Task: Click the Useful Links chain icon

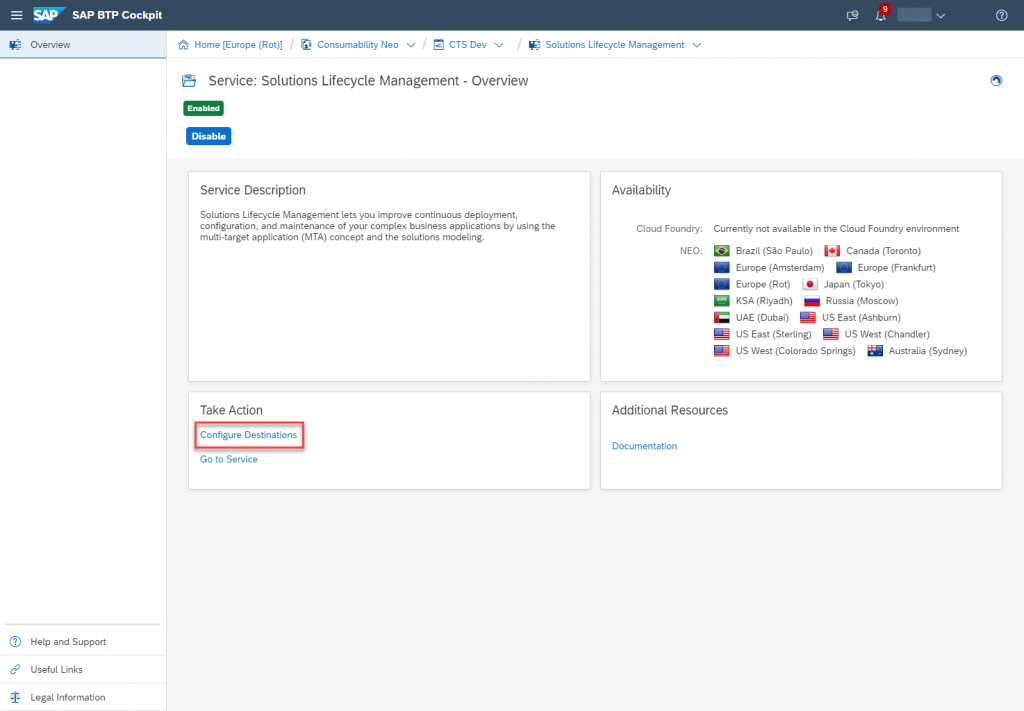Action: pos(15,669)
